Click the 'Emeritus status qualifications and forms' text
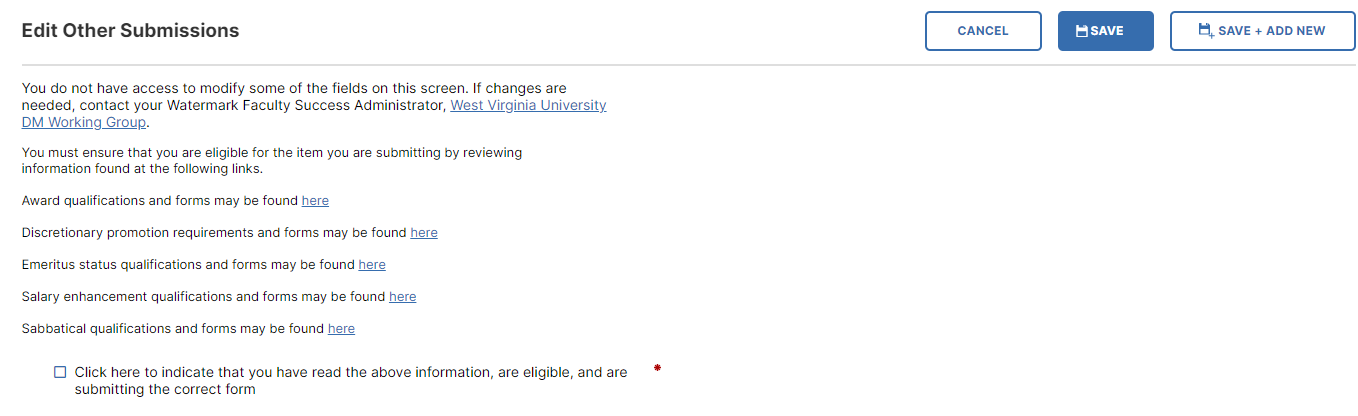 click(x=188, y=265)
